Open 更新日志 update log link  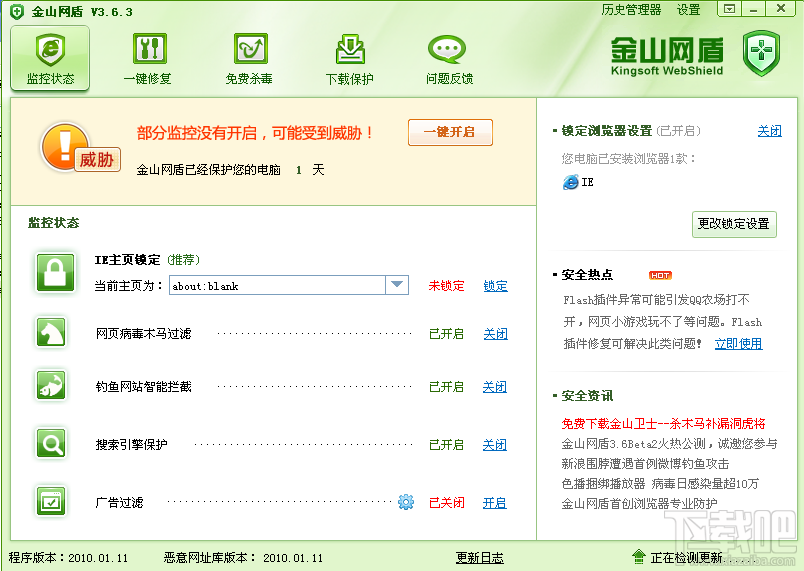point(479,558)
